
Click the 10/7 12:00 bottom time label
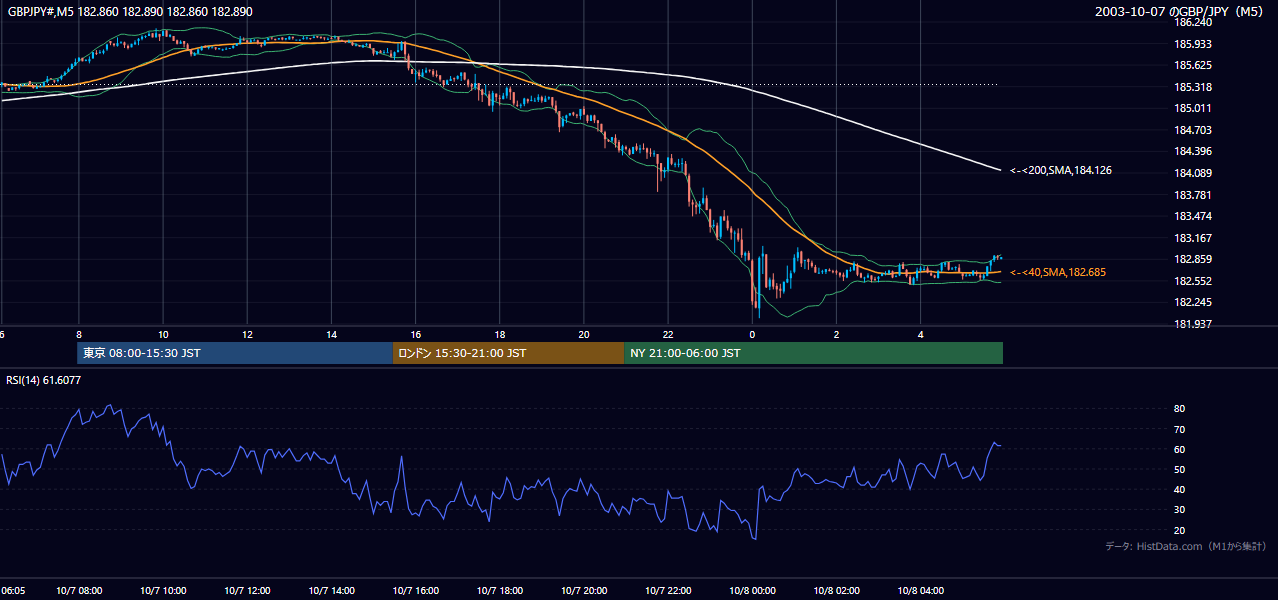click(247, 590)
